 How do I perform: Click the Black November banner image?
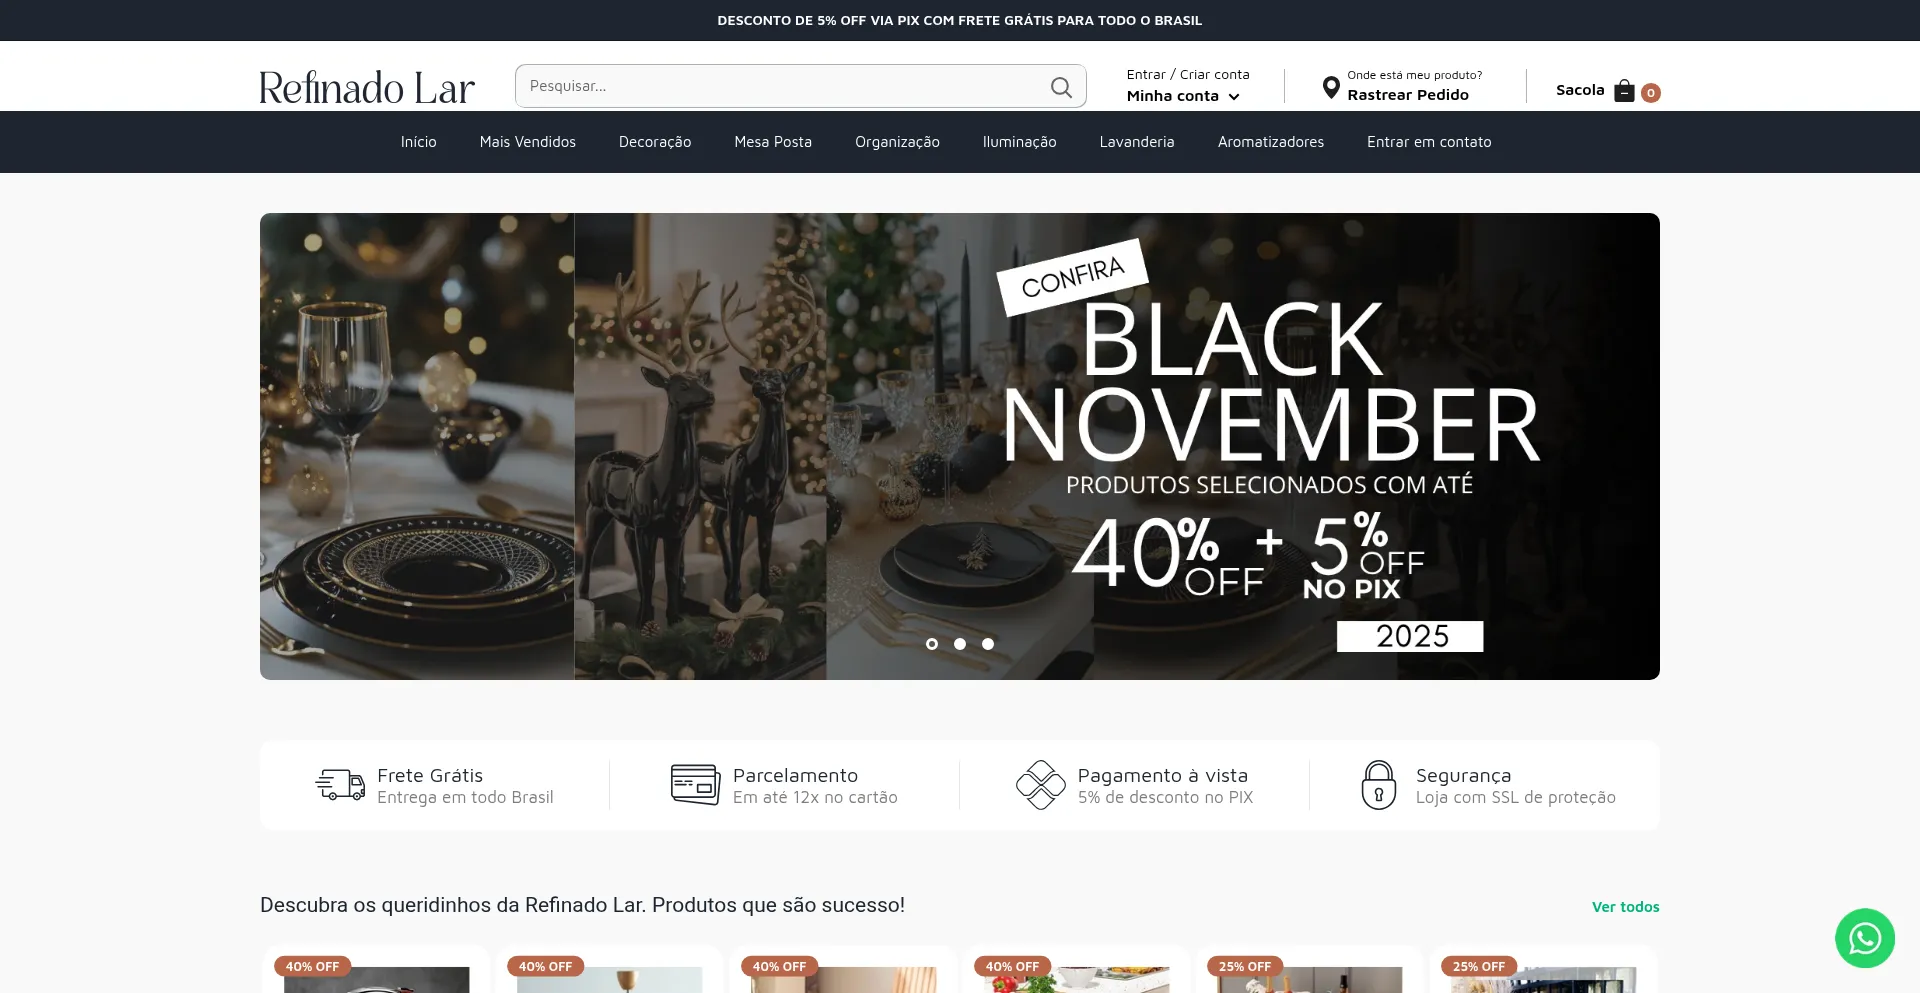pyautogui.click(x=960, y=446)
